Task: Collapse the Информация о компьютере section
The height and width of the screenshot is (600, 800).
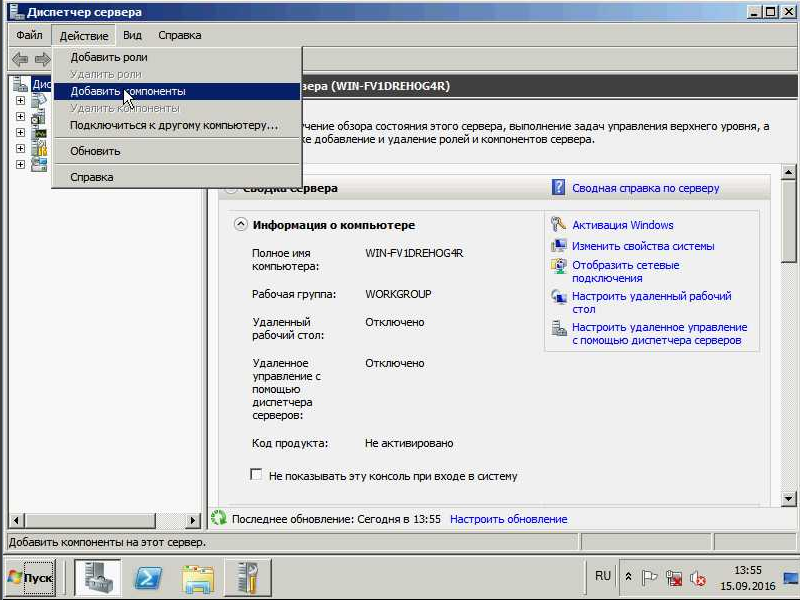Action: tap(240, 224)
